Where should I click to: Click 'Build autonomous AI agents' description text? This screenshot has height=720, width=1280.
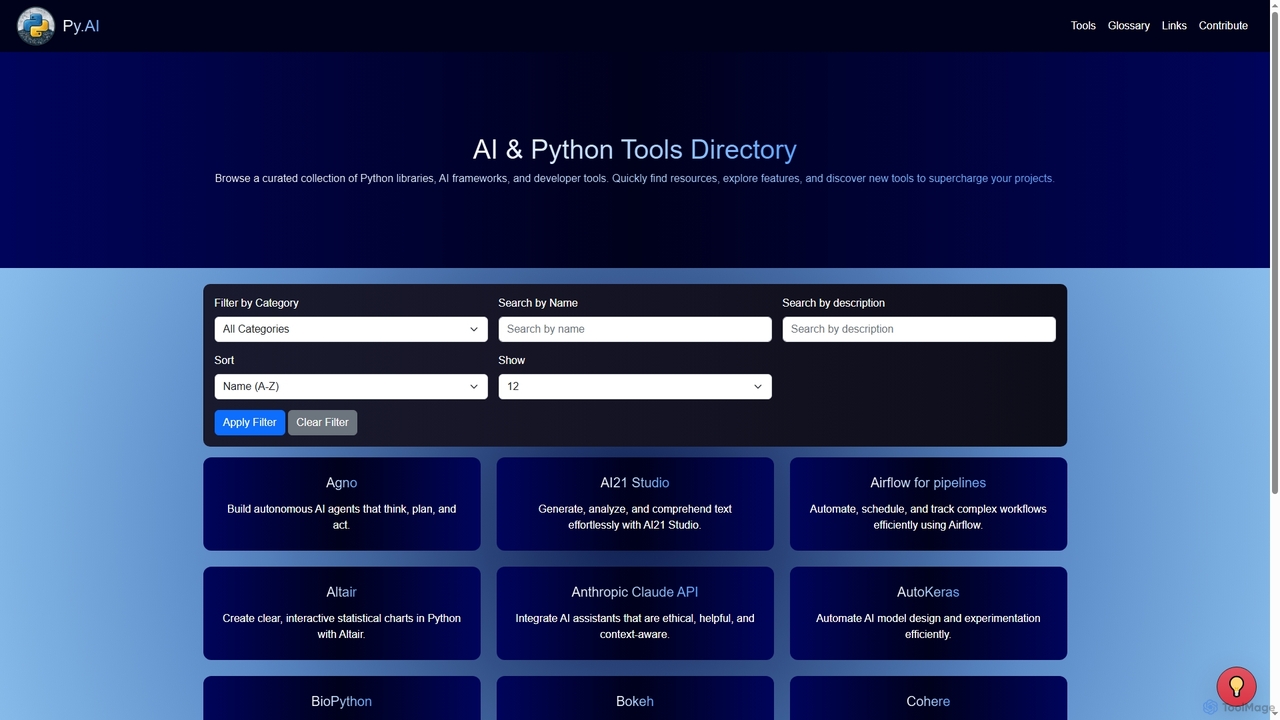click(342, 517)
